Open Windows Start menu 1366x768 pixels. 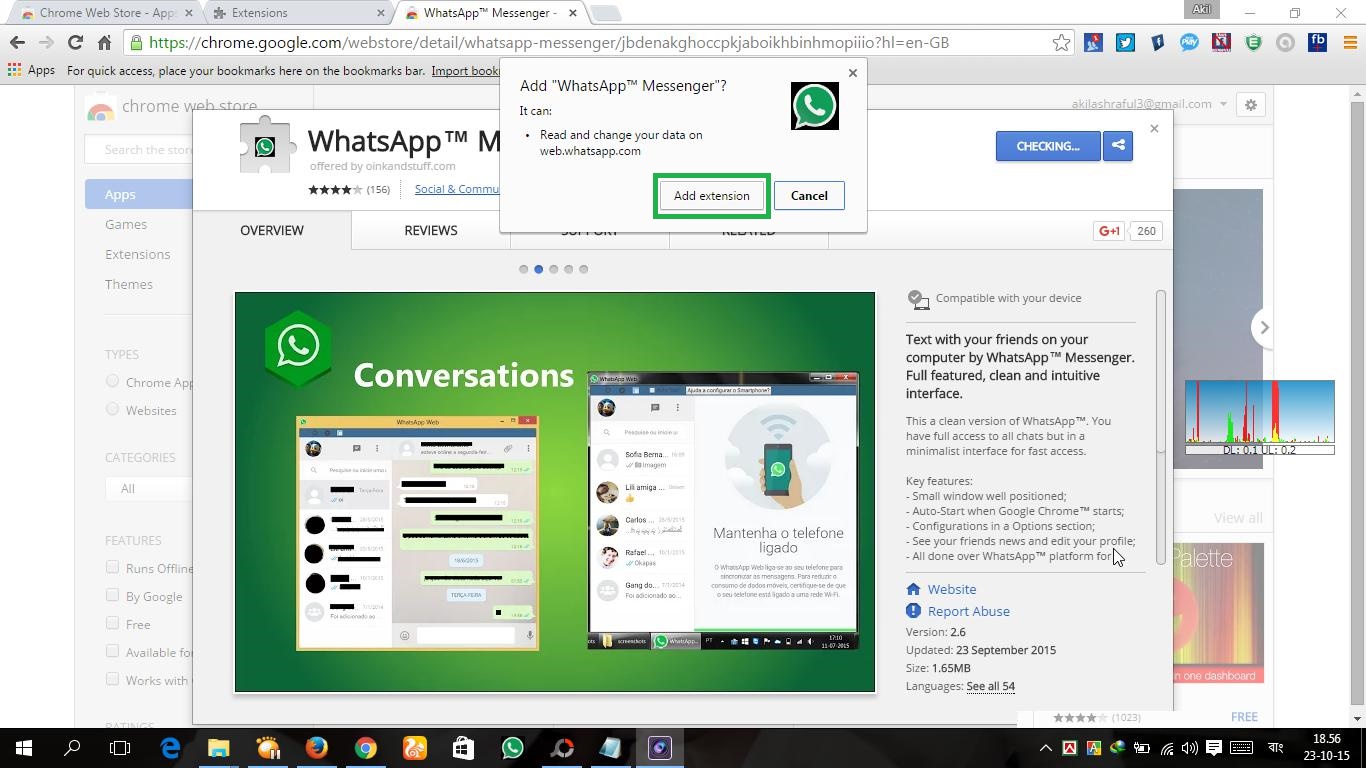(x=24, y=748)
